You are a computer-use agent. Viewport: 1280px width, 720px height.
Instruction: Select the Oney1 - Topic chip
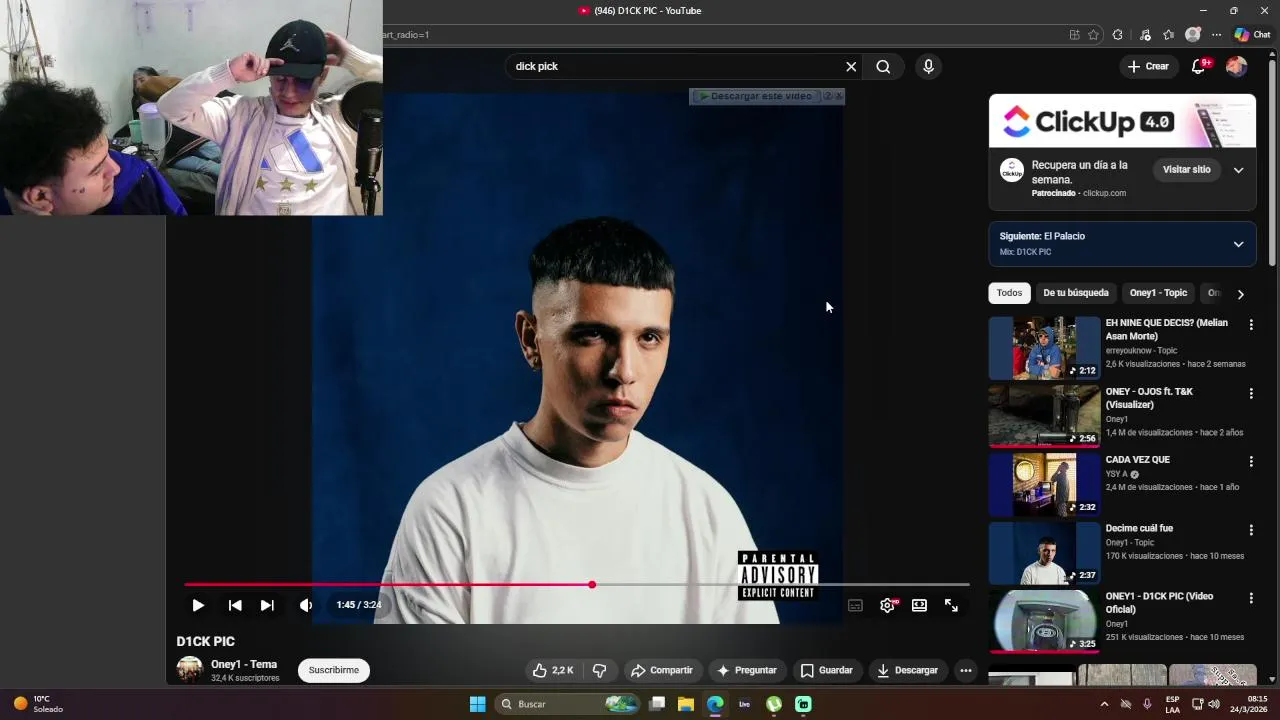click(x=1158, y=293)
